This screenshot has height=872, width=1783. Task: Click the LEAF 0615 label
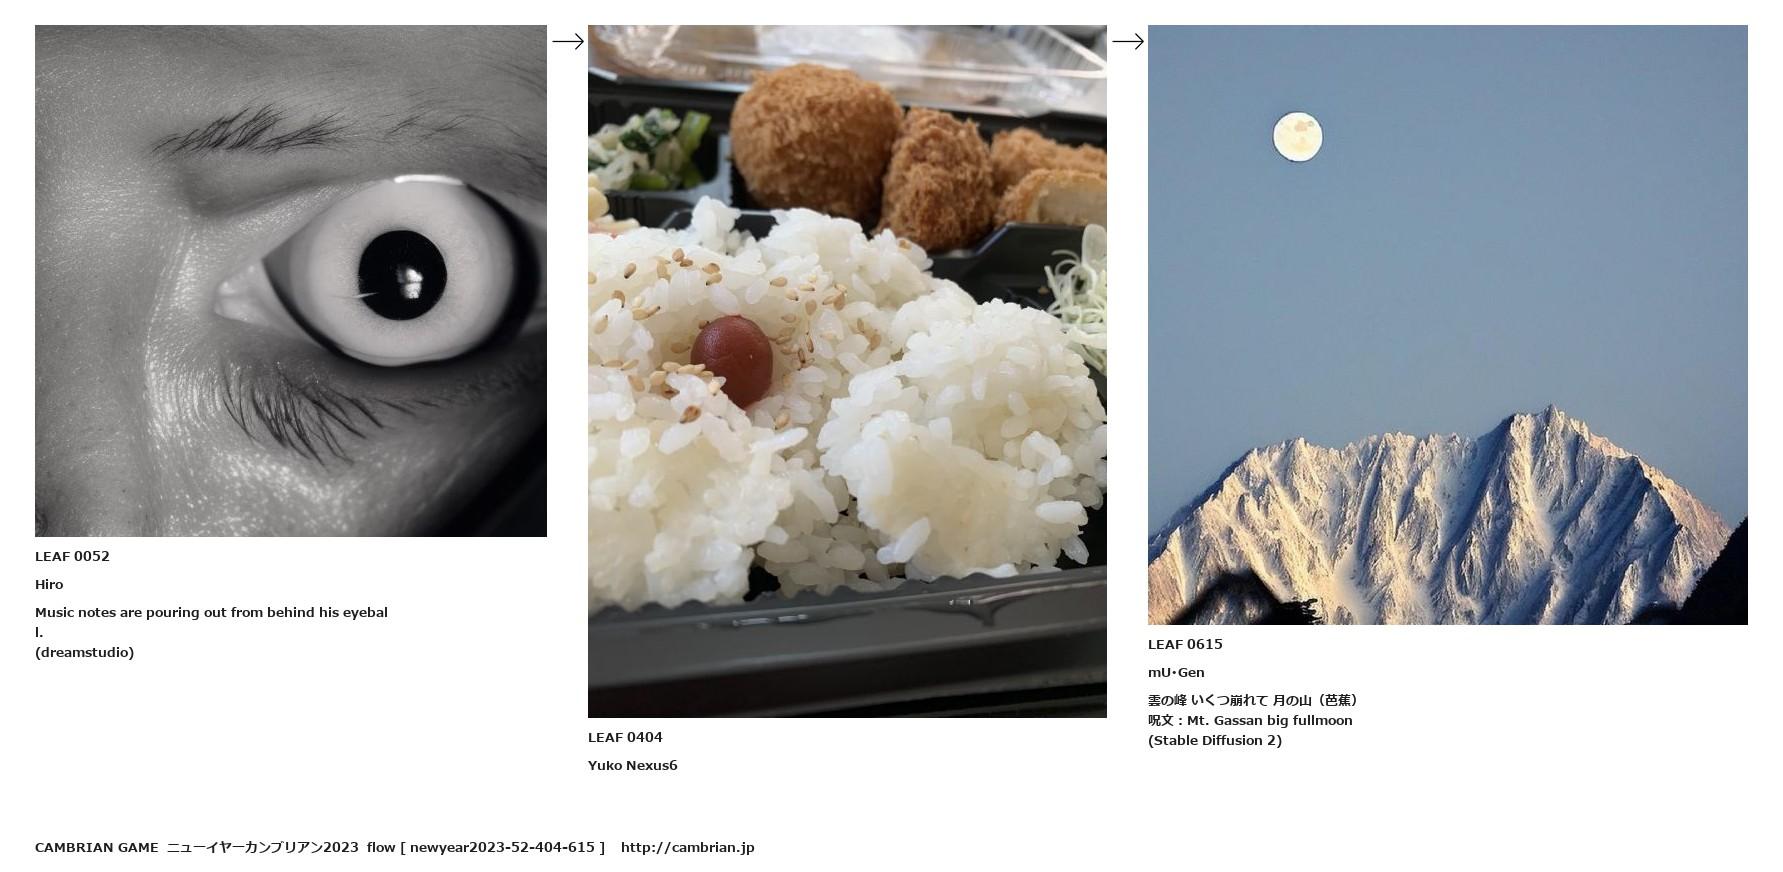pyautogui.click(x=1185, y=644)
